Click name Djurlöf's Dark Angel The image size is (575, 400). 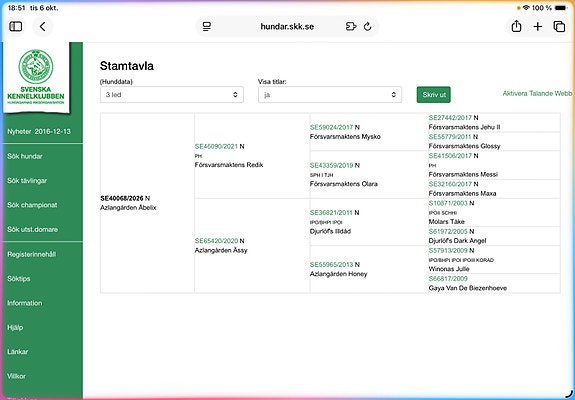457,241
